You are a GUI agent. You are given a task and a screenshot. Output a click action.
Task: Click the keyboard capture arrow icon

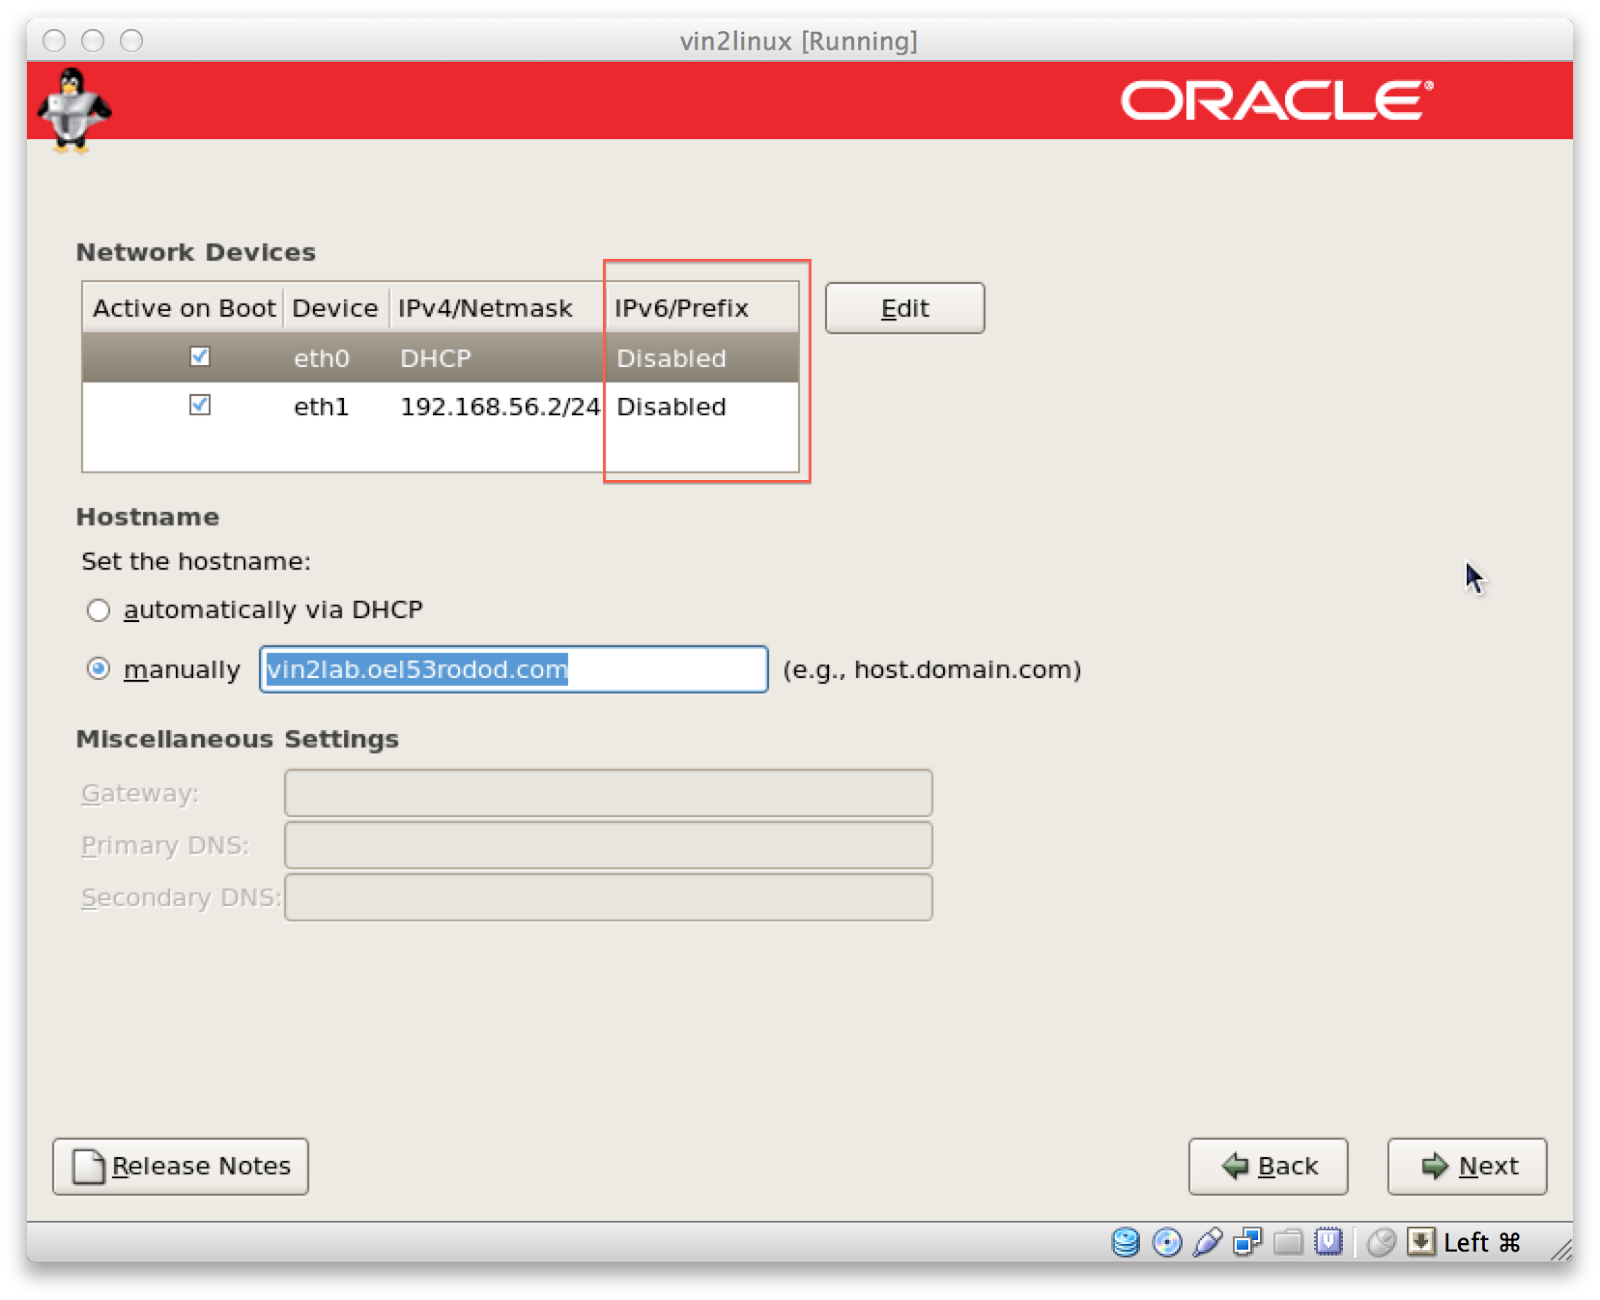[1421, 1242]
